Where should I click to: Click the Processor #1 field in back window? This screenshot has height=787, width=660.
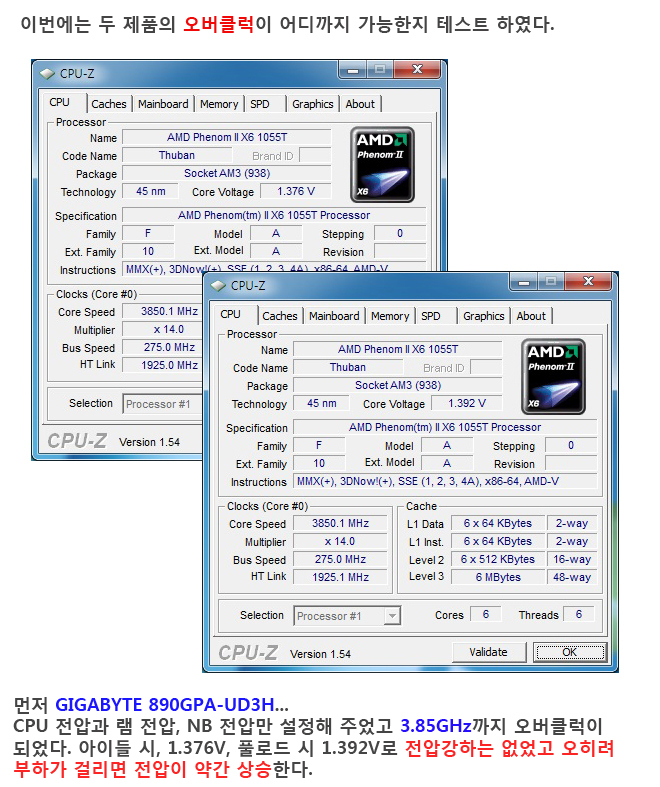163,404
